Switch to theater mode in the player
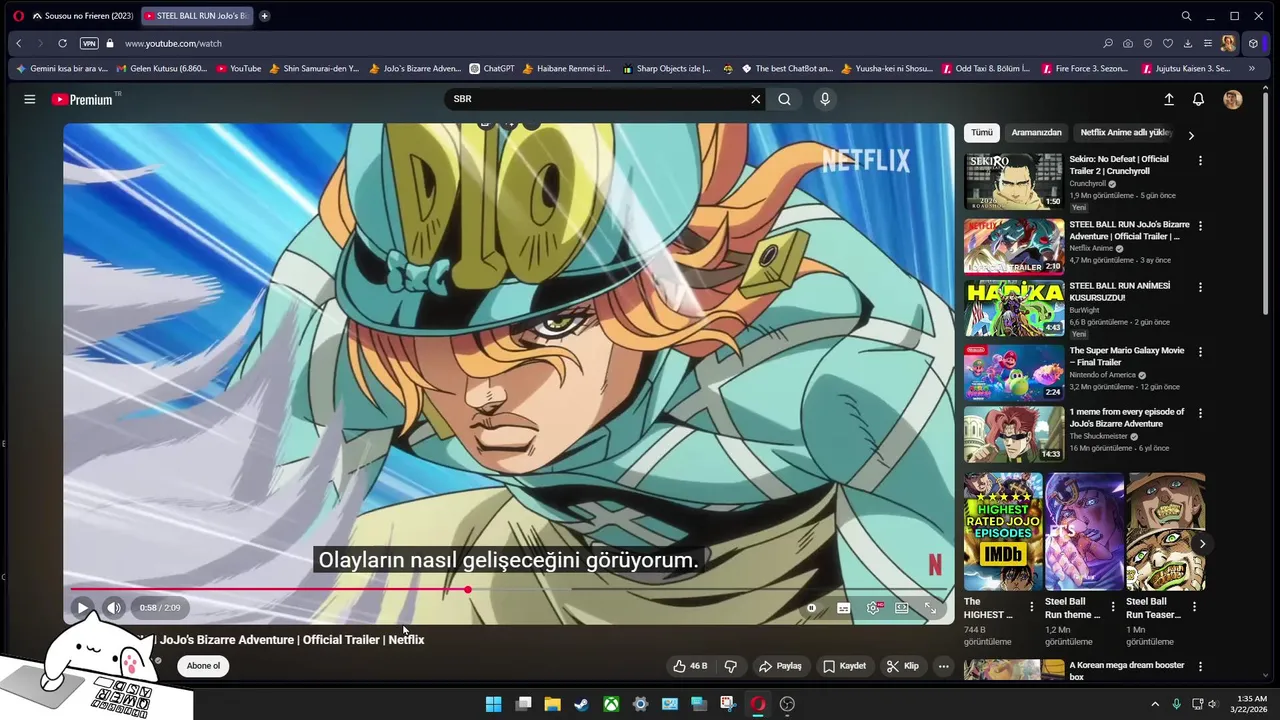The height and width of the screenshot is (720, 1280). (x=901, y=607)
